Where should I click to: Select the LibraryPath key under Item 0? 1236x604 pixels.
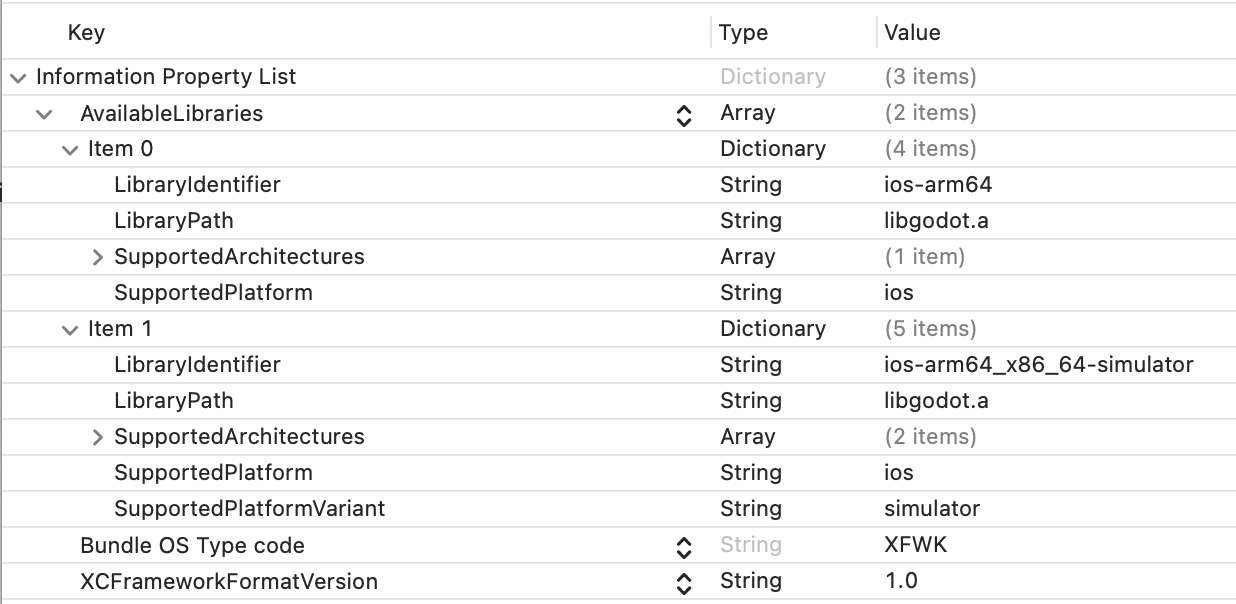click(x=174, y=221)
